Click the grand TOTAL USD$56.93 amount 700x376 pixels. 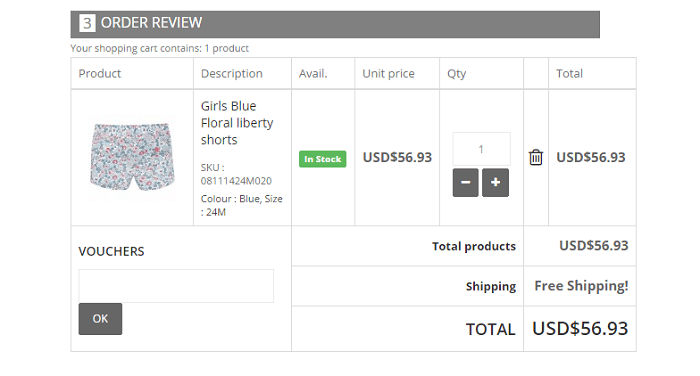coord(580,329)
